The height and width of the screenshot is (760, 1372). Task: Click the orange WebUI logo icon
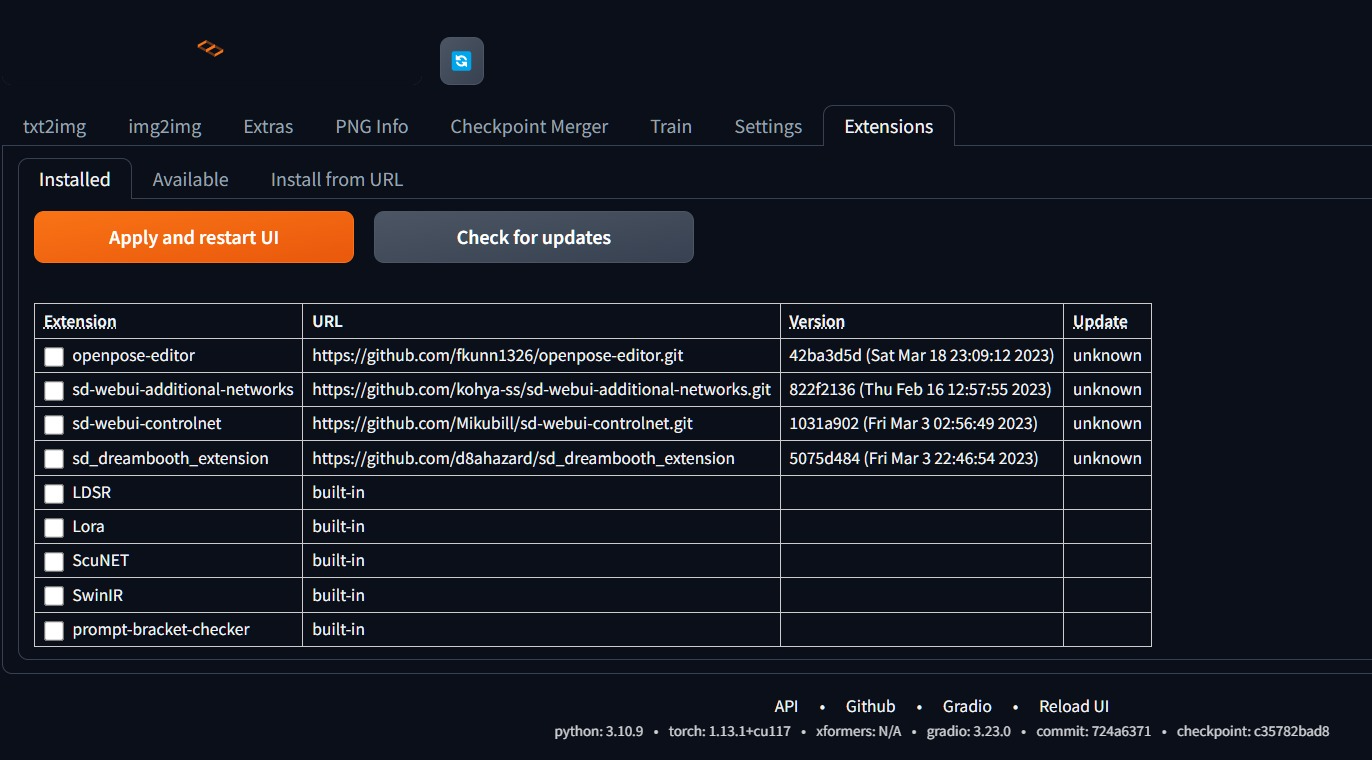coord(209,47)
